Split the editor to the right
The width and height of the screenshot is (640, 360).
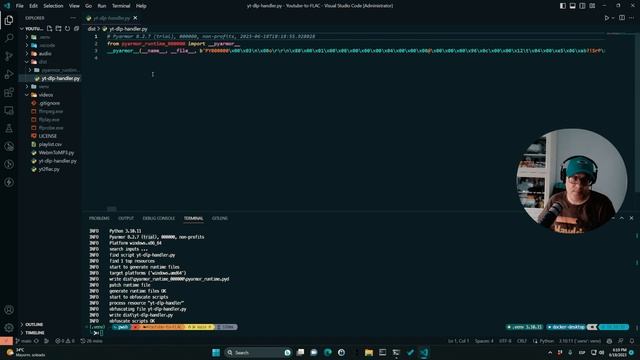pyautogui.click(x=622, y=18)
